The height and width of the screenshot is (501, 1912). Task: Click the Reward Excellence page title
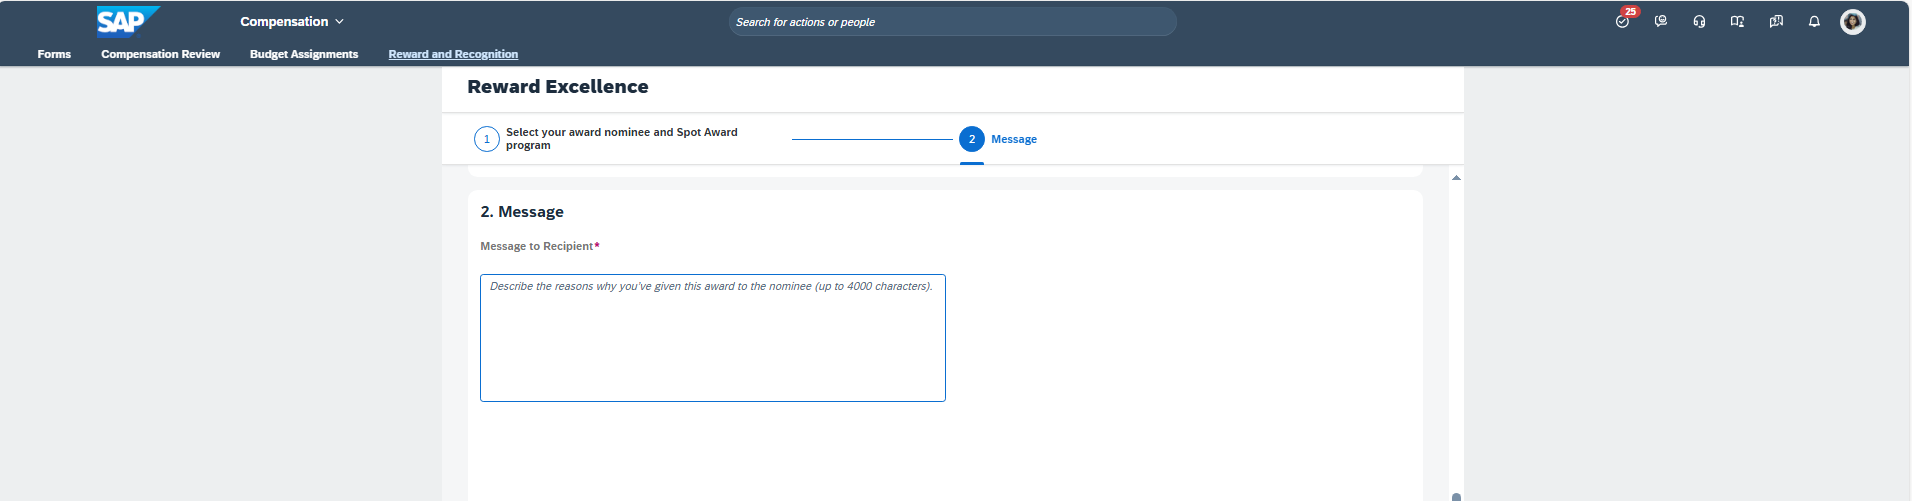coord(558,87)
